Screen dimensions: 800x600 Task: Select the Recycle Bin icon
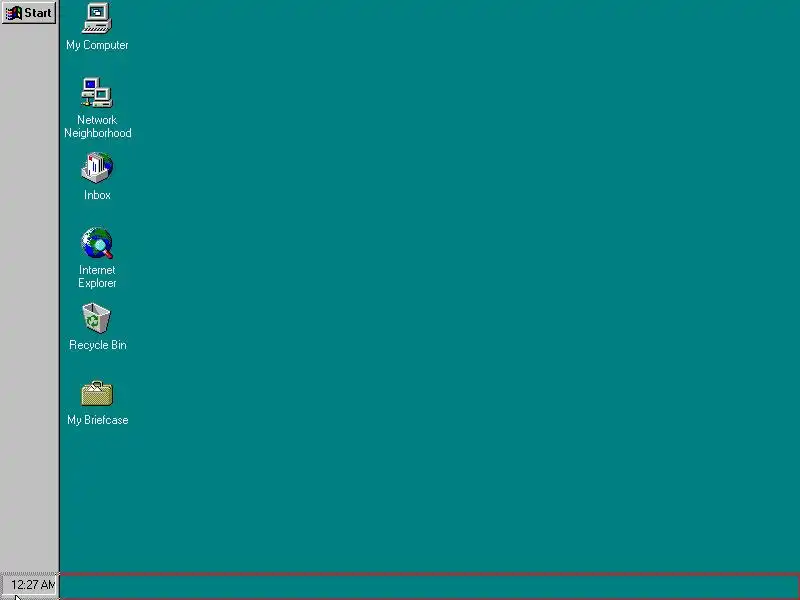pyautogui.click(x=97, y=318)
